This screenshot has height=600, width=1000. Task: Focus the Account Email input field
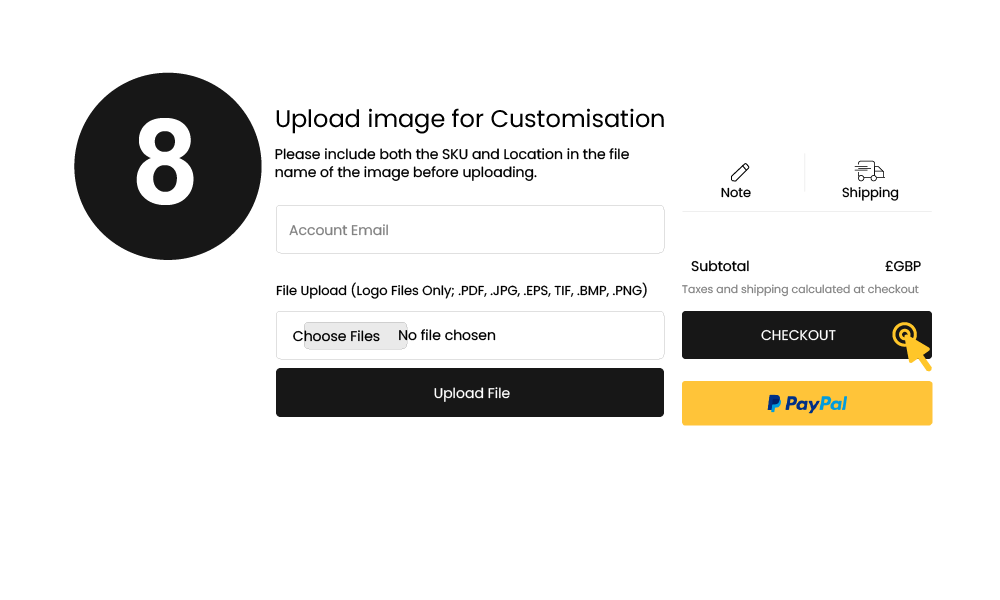(470, 230)
